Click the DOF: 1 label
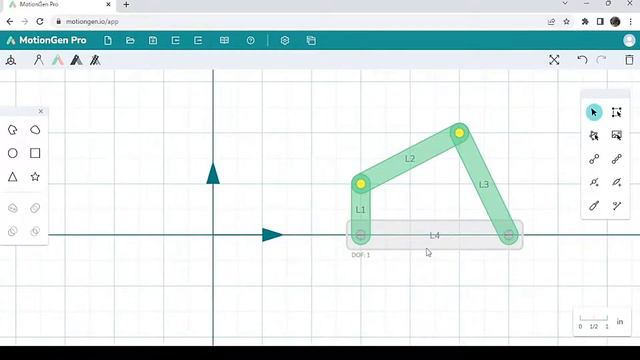The height and width of the screenshot is (360, 640). [x=360, y=255]
